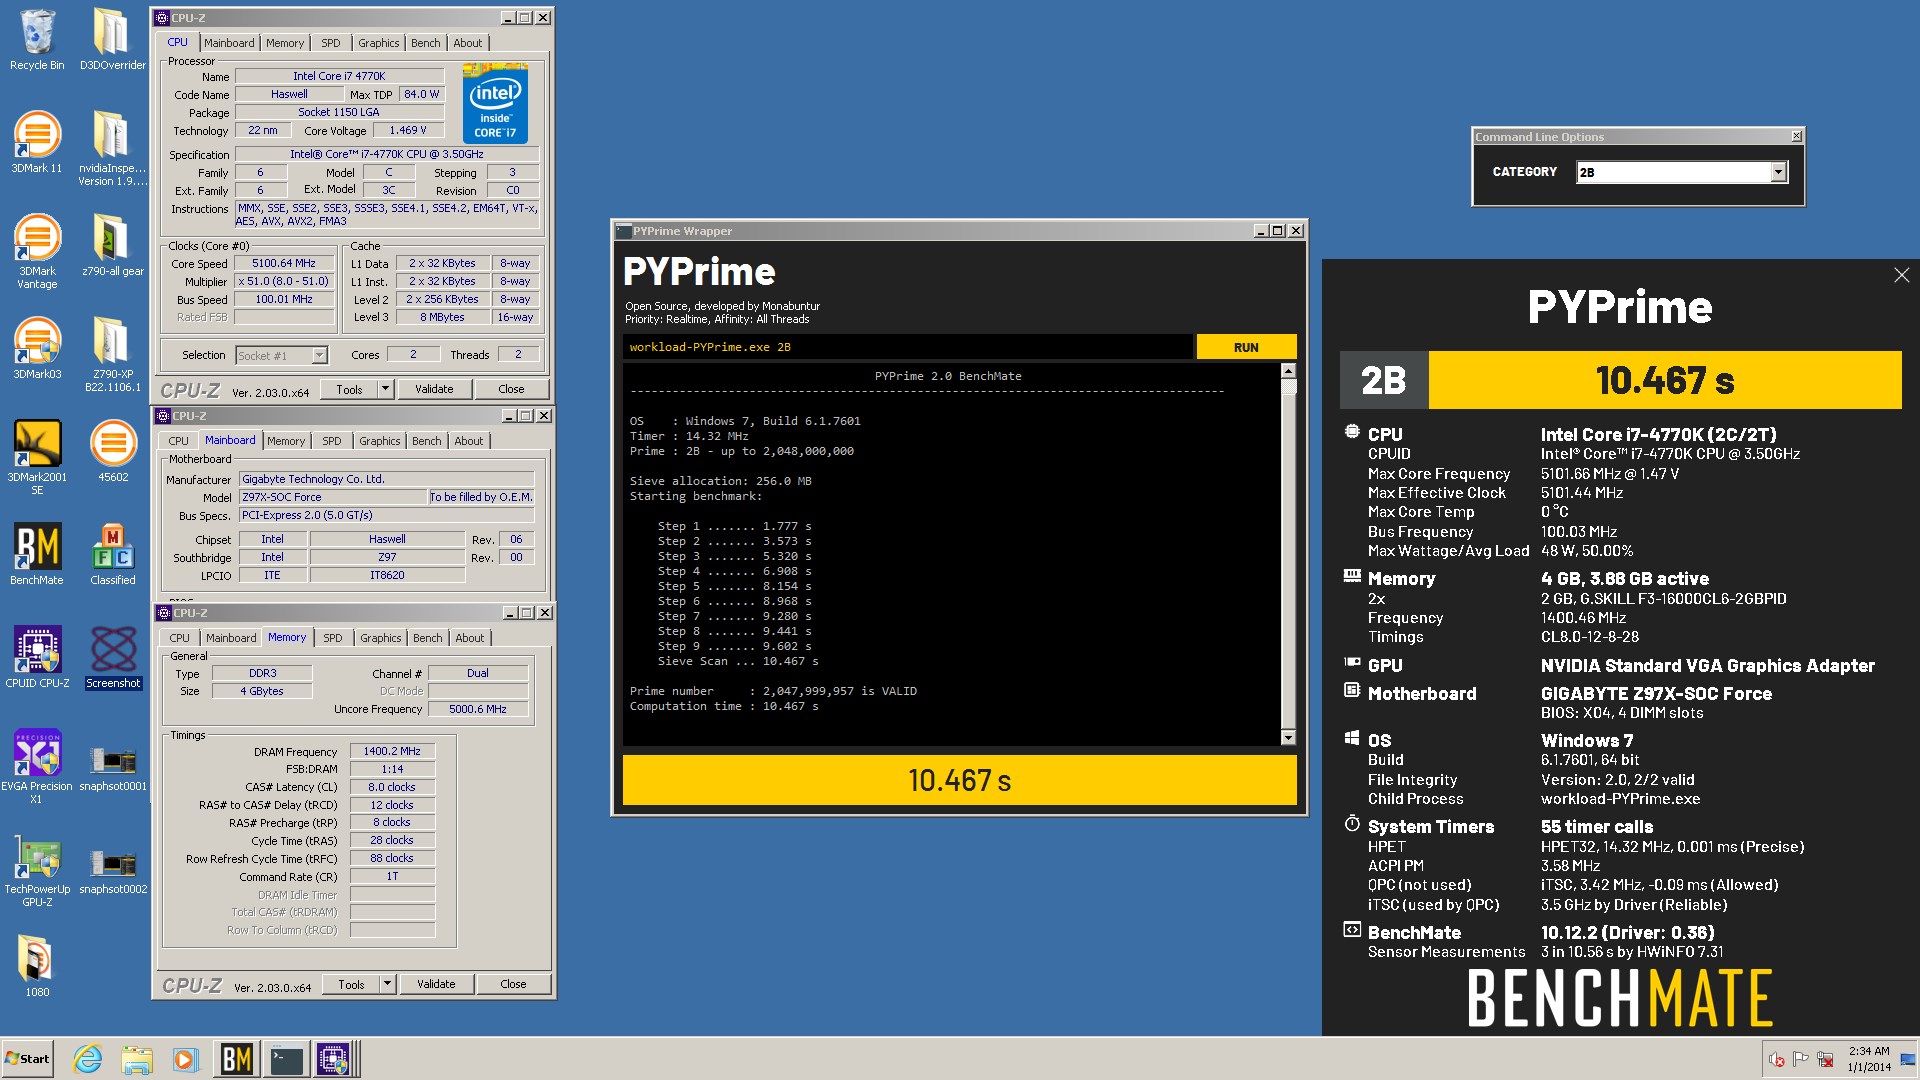This screenshot has width=1920, height=1080.
Task: Open the snaphsot0002 image file
Action: click(113, 869)
